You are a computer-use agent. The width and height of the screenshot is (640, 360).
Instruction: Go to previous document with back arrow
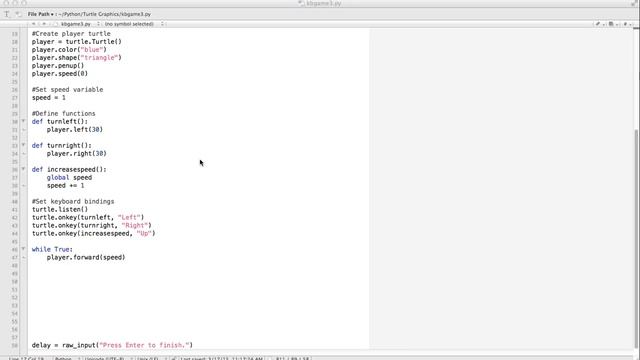33,24
